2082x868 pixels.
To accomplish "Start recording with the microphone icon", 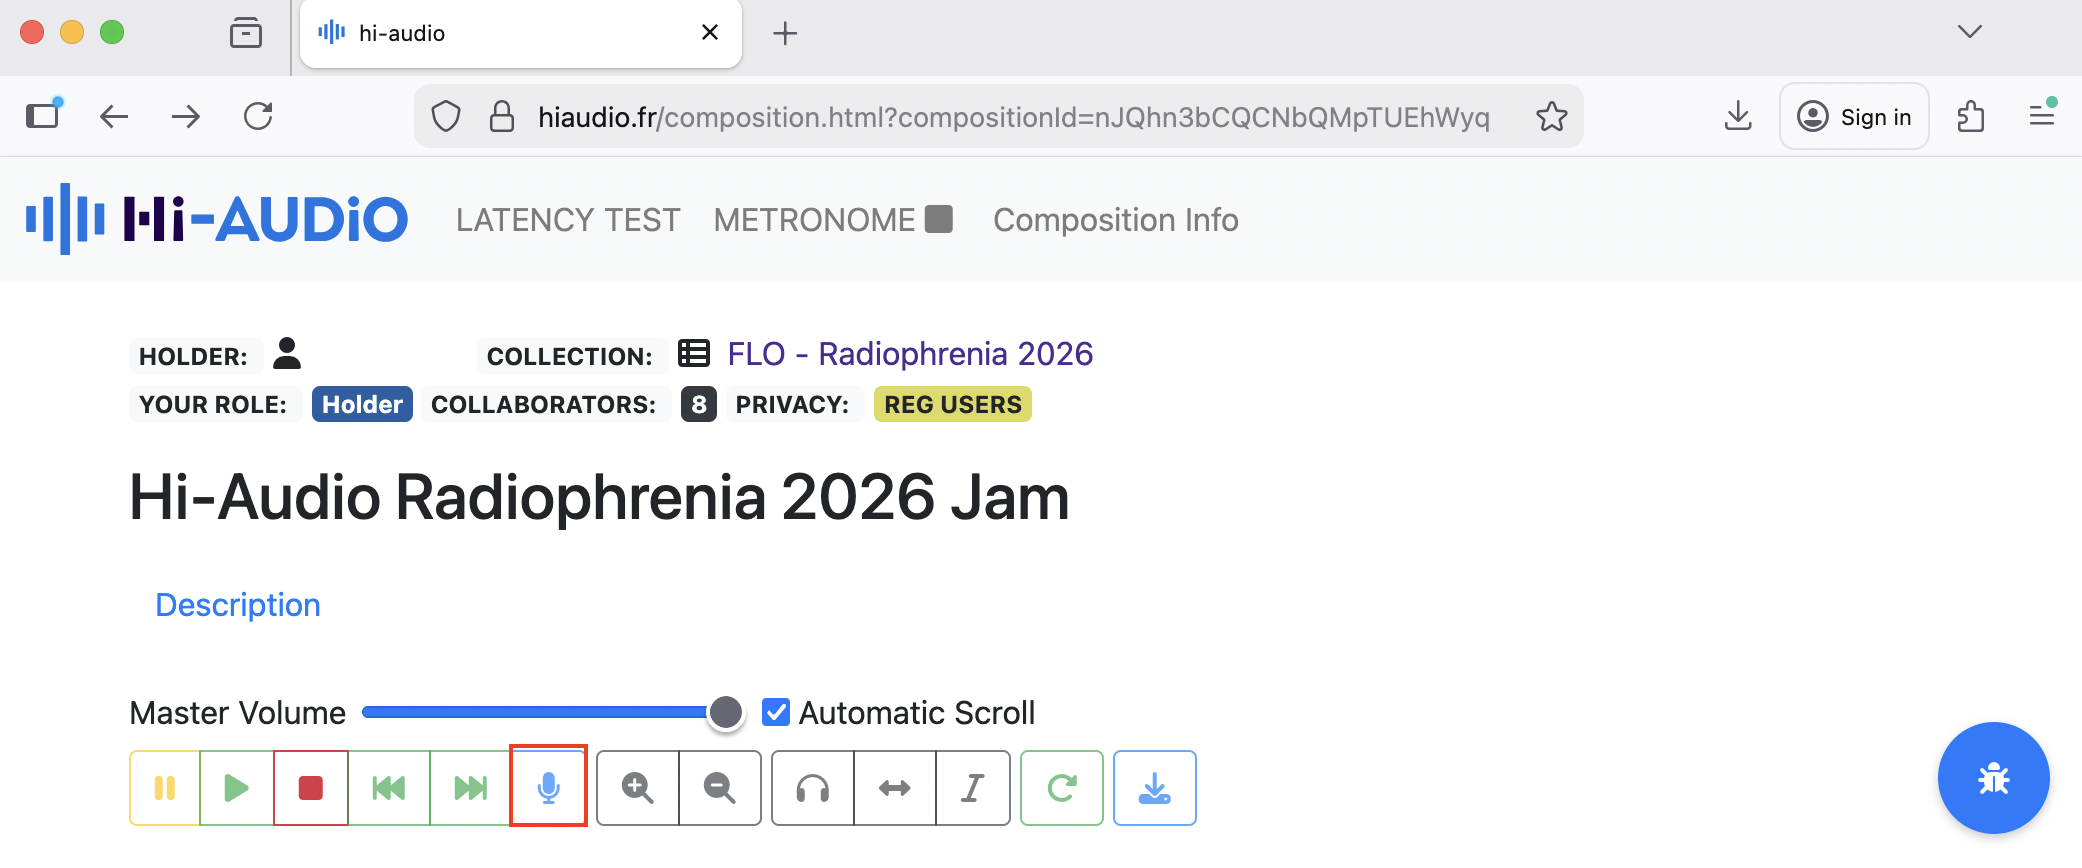I will pyautogui.click(x=548, y=788).
